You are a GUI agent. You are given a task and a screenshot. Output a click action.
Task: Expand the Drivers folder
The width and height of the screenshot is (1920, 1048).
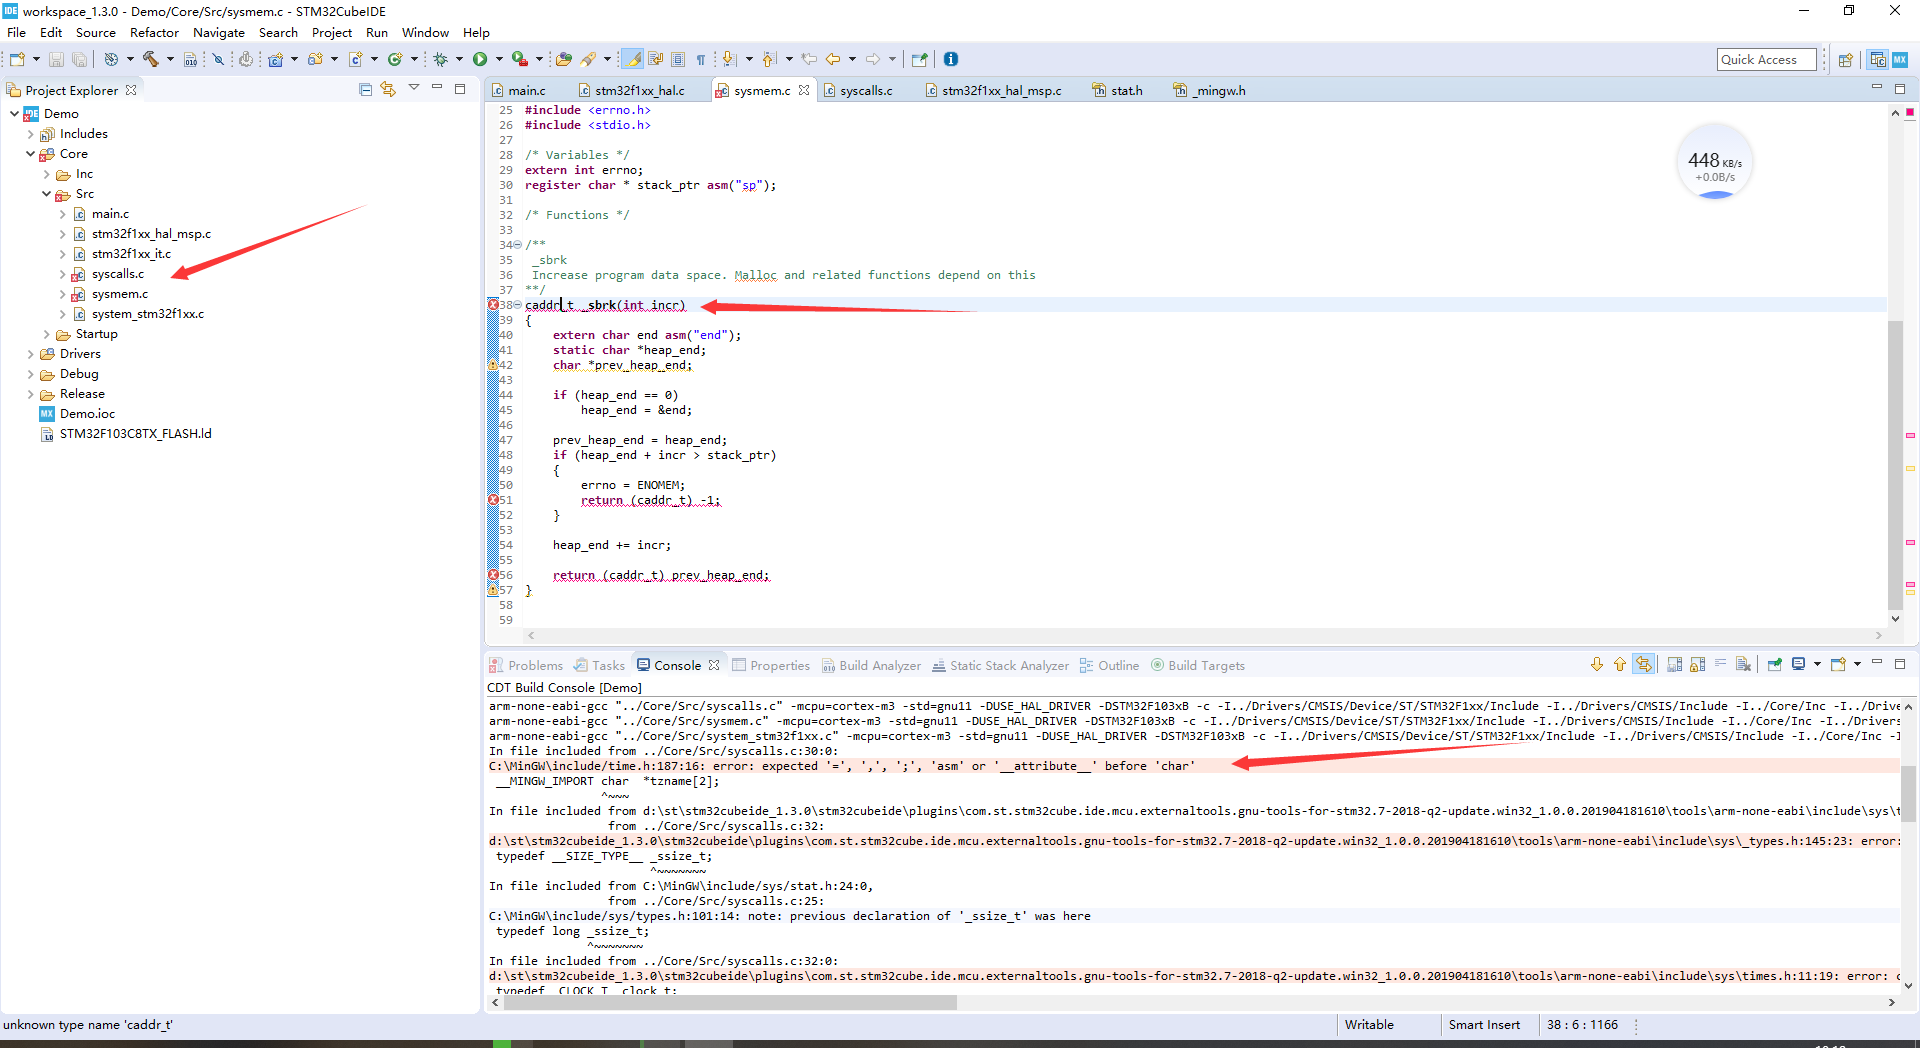click(30, 353)
